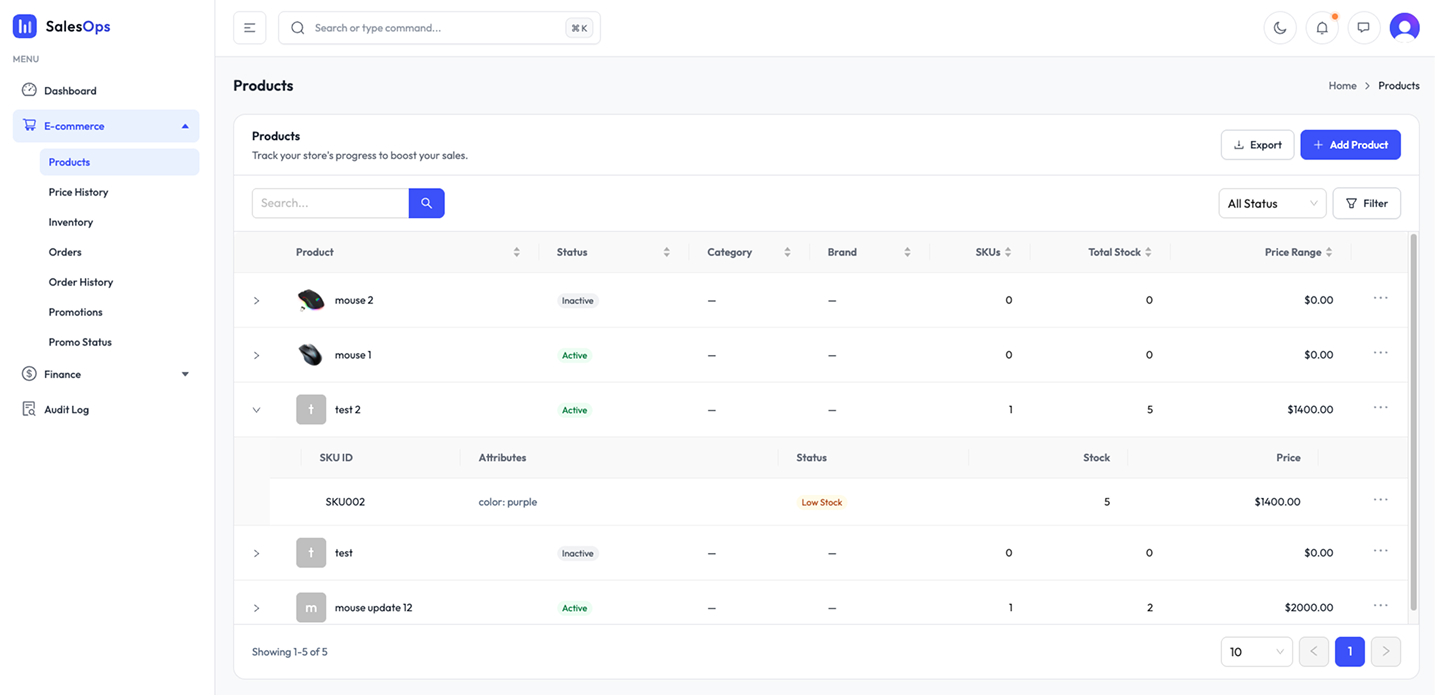Open the notifications bell

click(1322, 28)
